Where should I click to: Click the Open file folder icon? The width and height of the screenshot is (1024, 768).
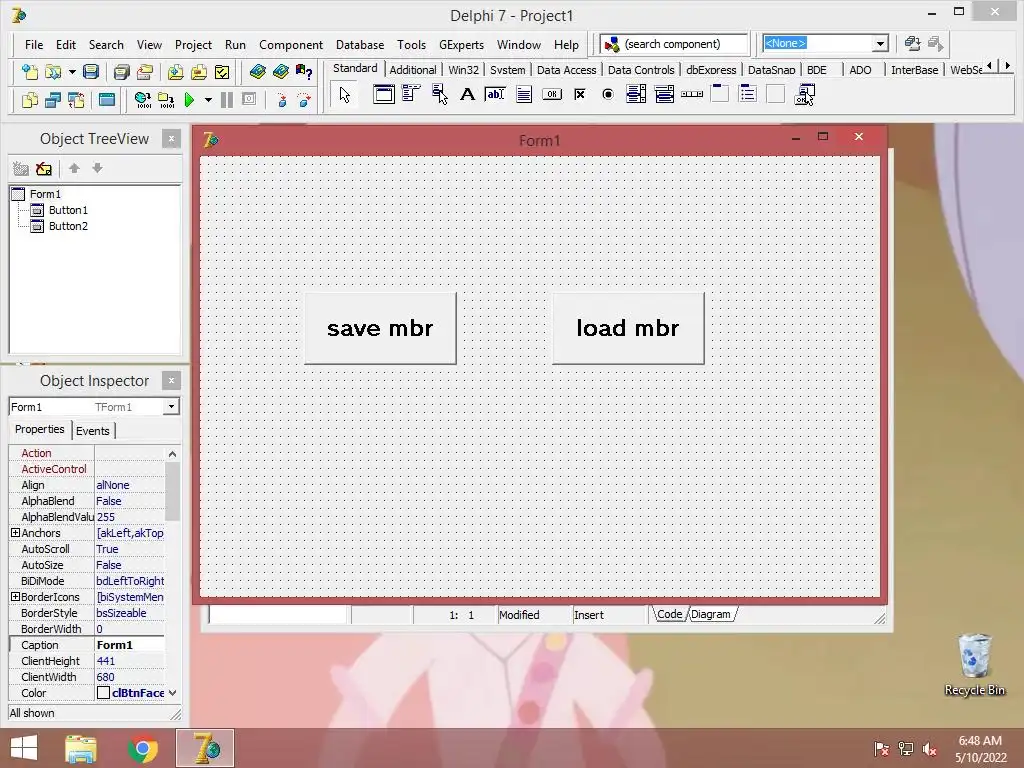53,71
